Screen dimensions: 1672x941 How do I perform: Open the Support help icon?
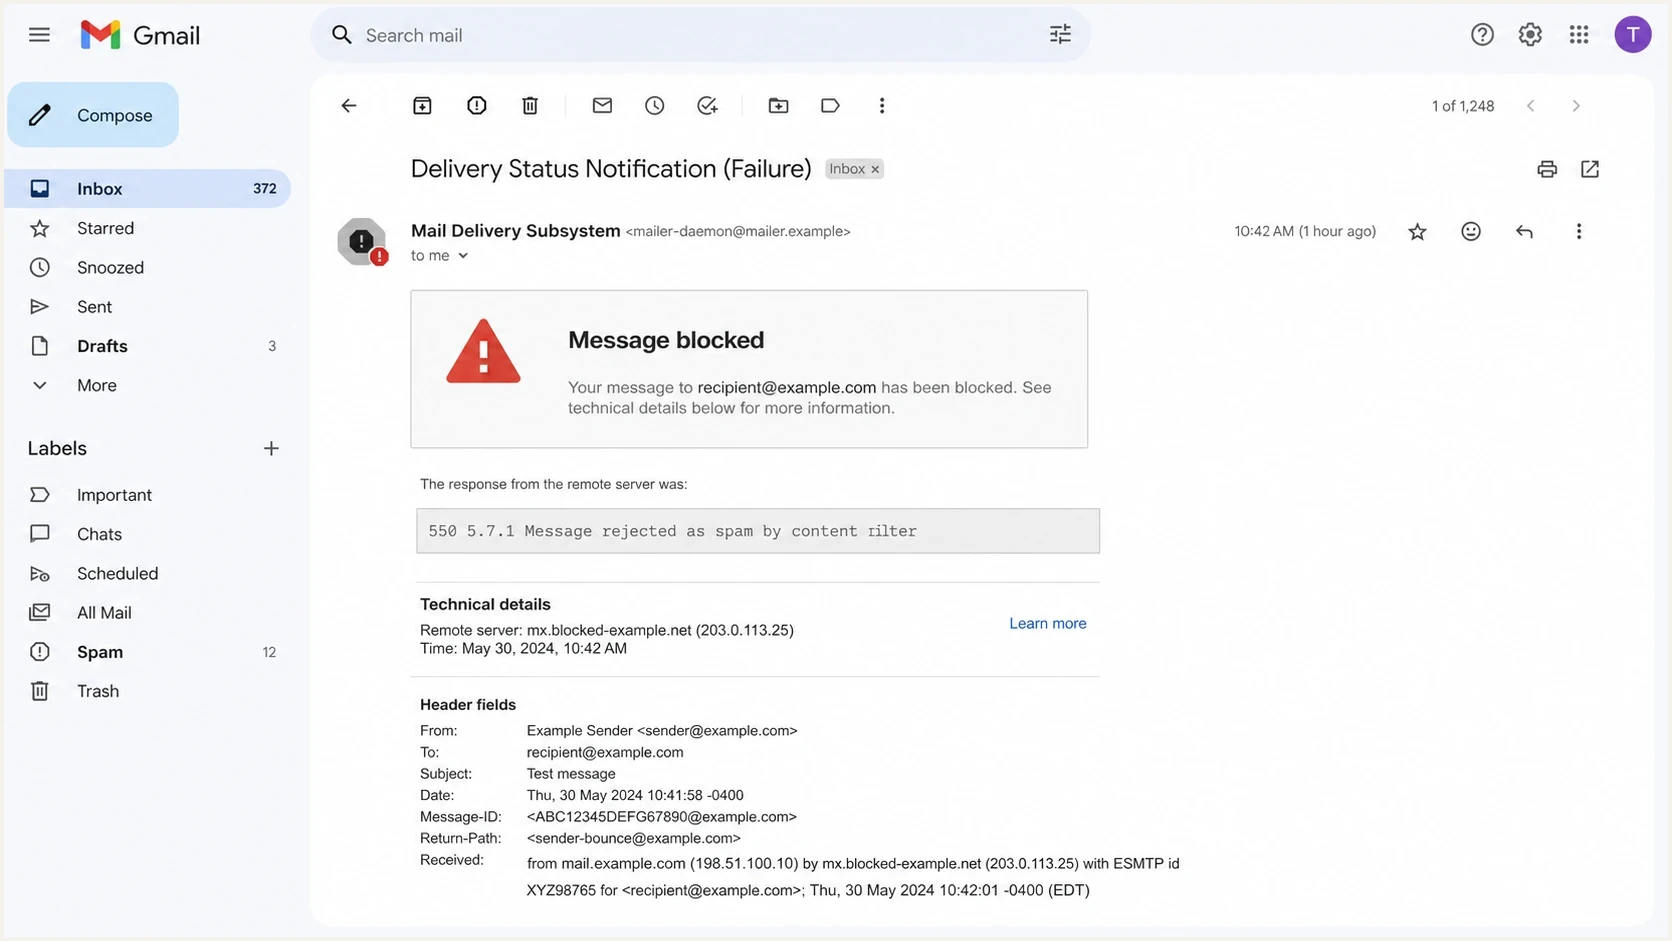[1482, 35]
